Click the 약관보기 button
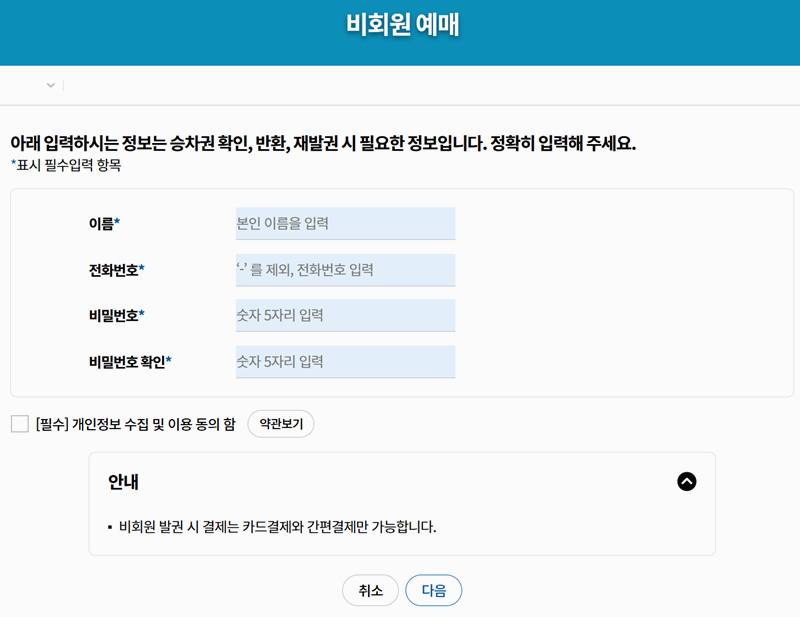The width and height of the screenshot is (800, 617). point(281,424)
